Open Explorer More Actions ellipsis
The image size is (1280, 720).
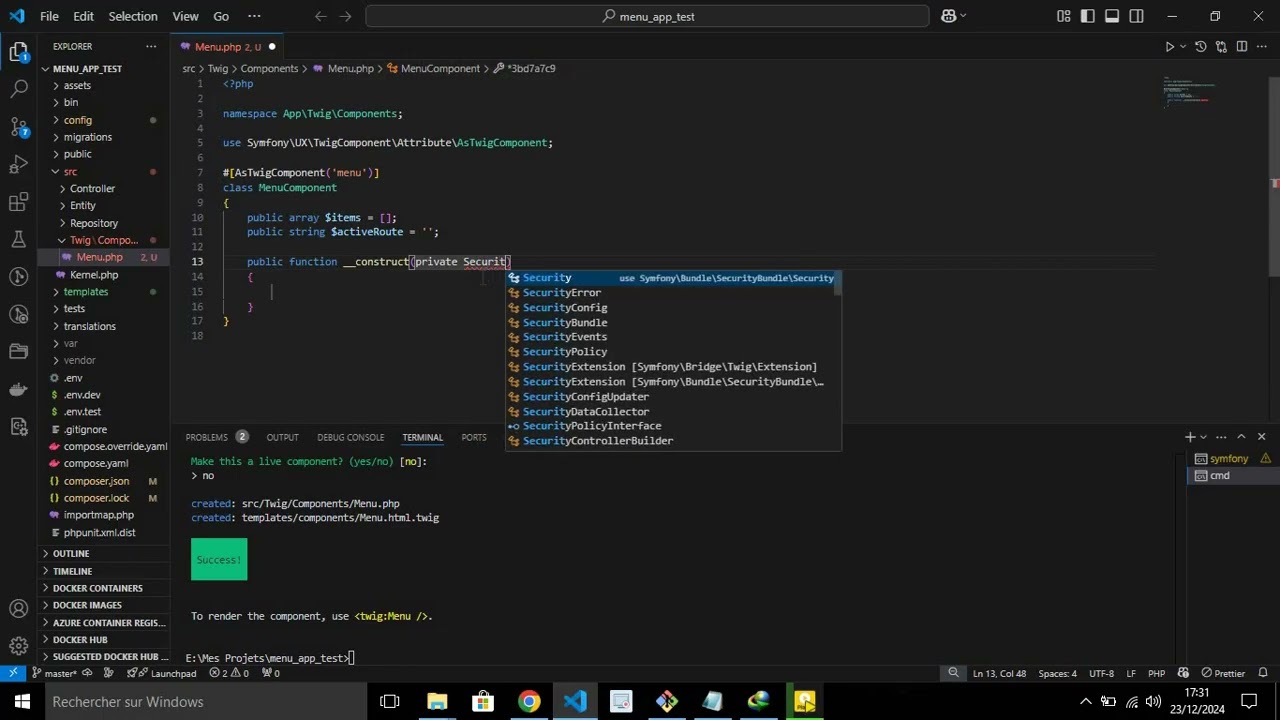(x=151, y=47)
